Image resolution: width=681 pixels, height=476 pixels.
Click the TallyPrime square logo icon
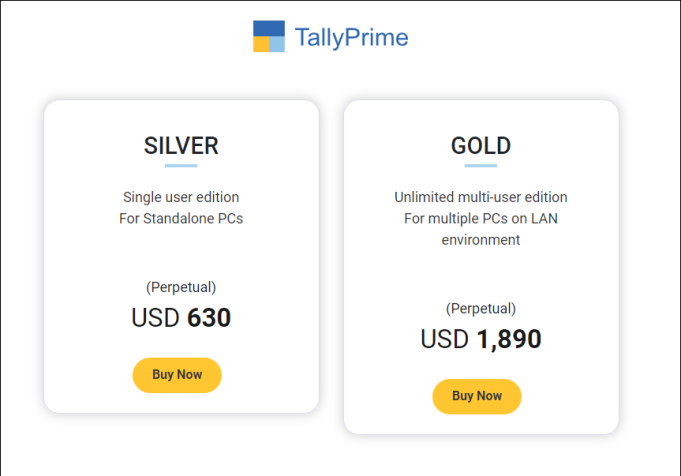click(x=269, y=36)
